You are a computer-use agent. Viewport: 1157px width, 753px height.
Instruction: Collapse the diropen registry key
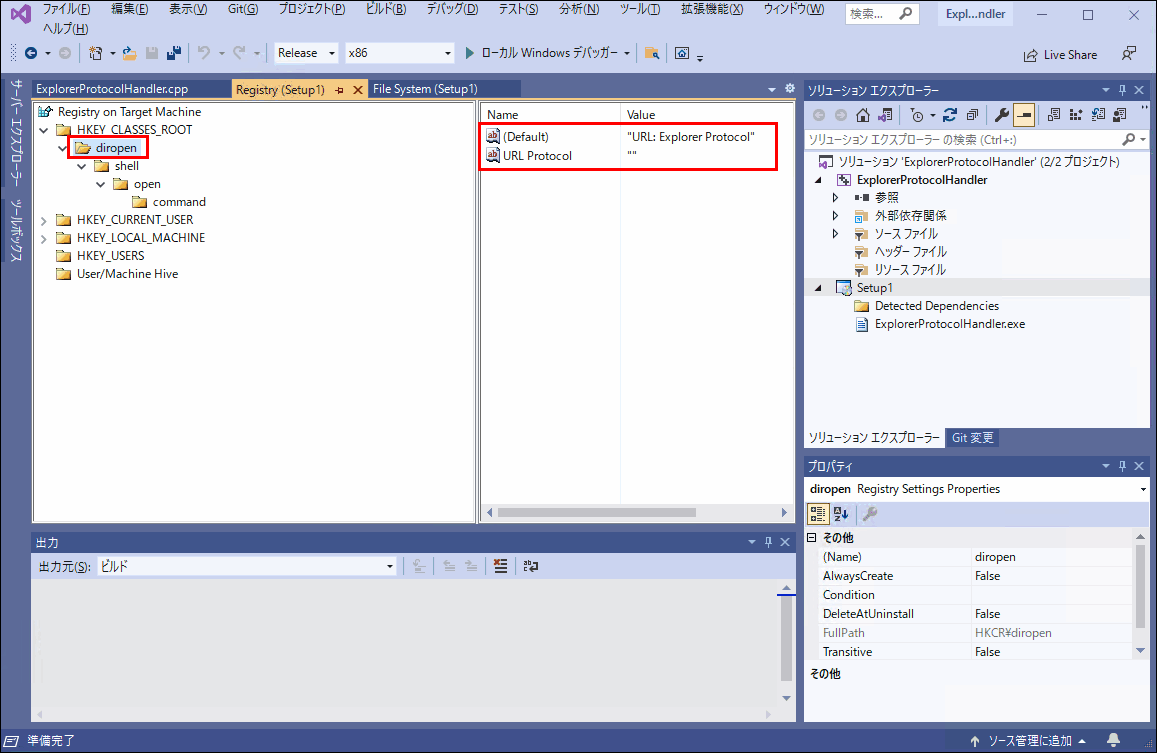(x=62, y=148)
